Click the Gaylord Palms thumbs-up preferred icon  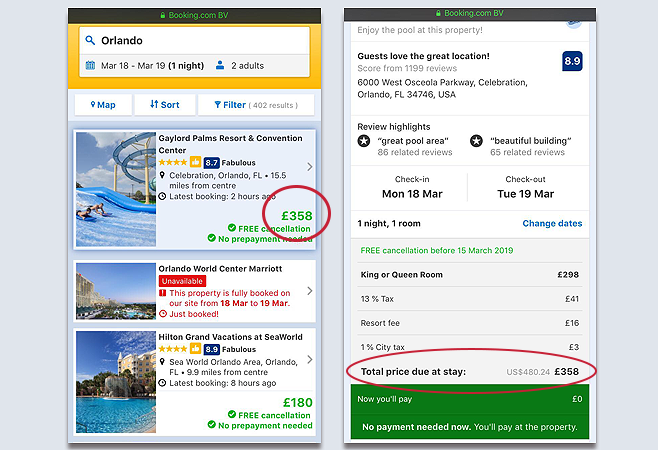(195, 162)
